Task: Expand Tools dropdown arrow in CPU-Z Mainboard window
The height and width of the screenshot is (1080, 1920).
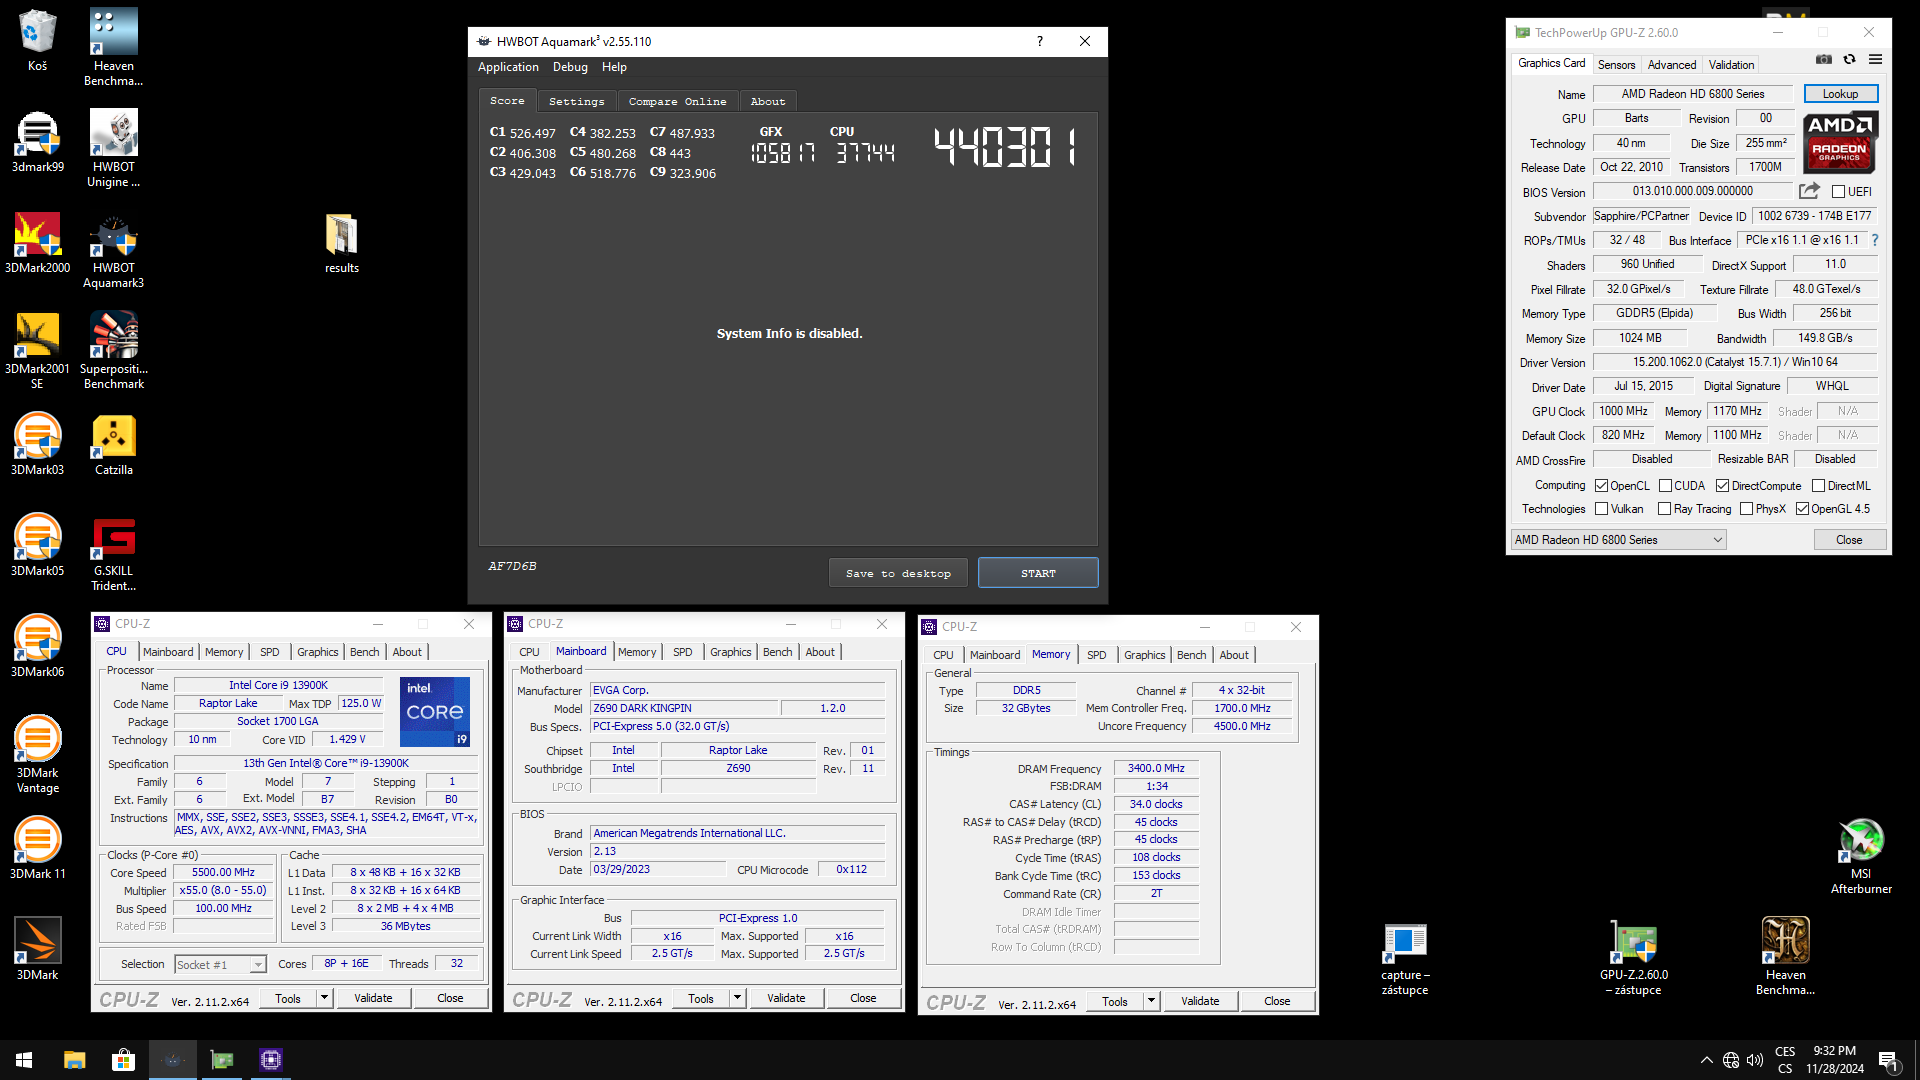Action: point(737,998)
